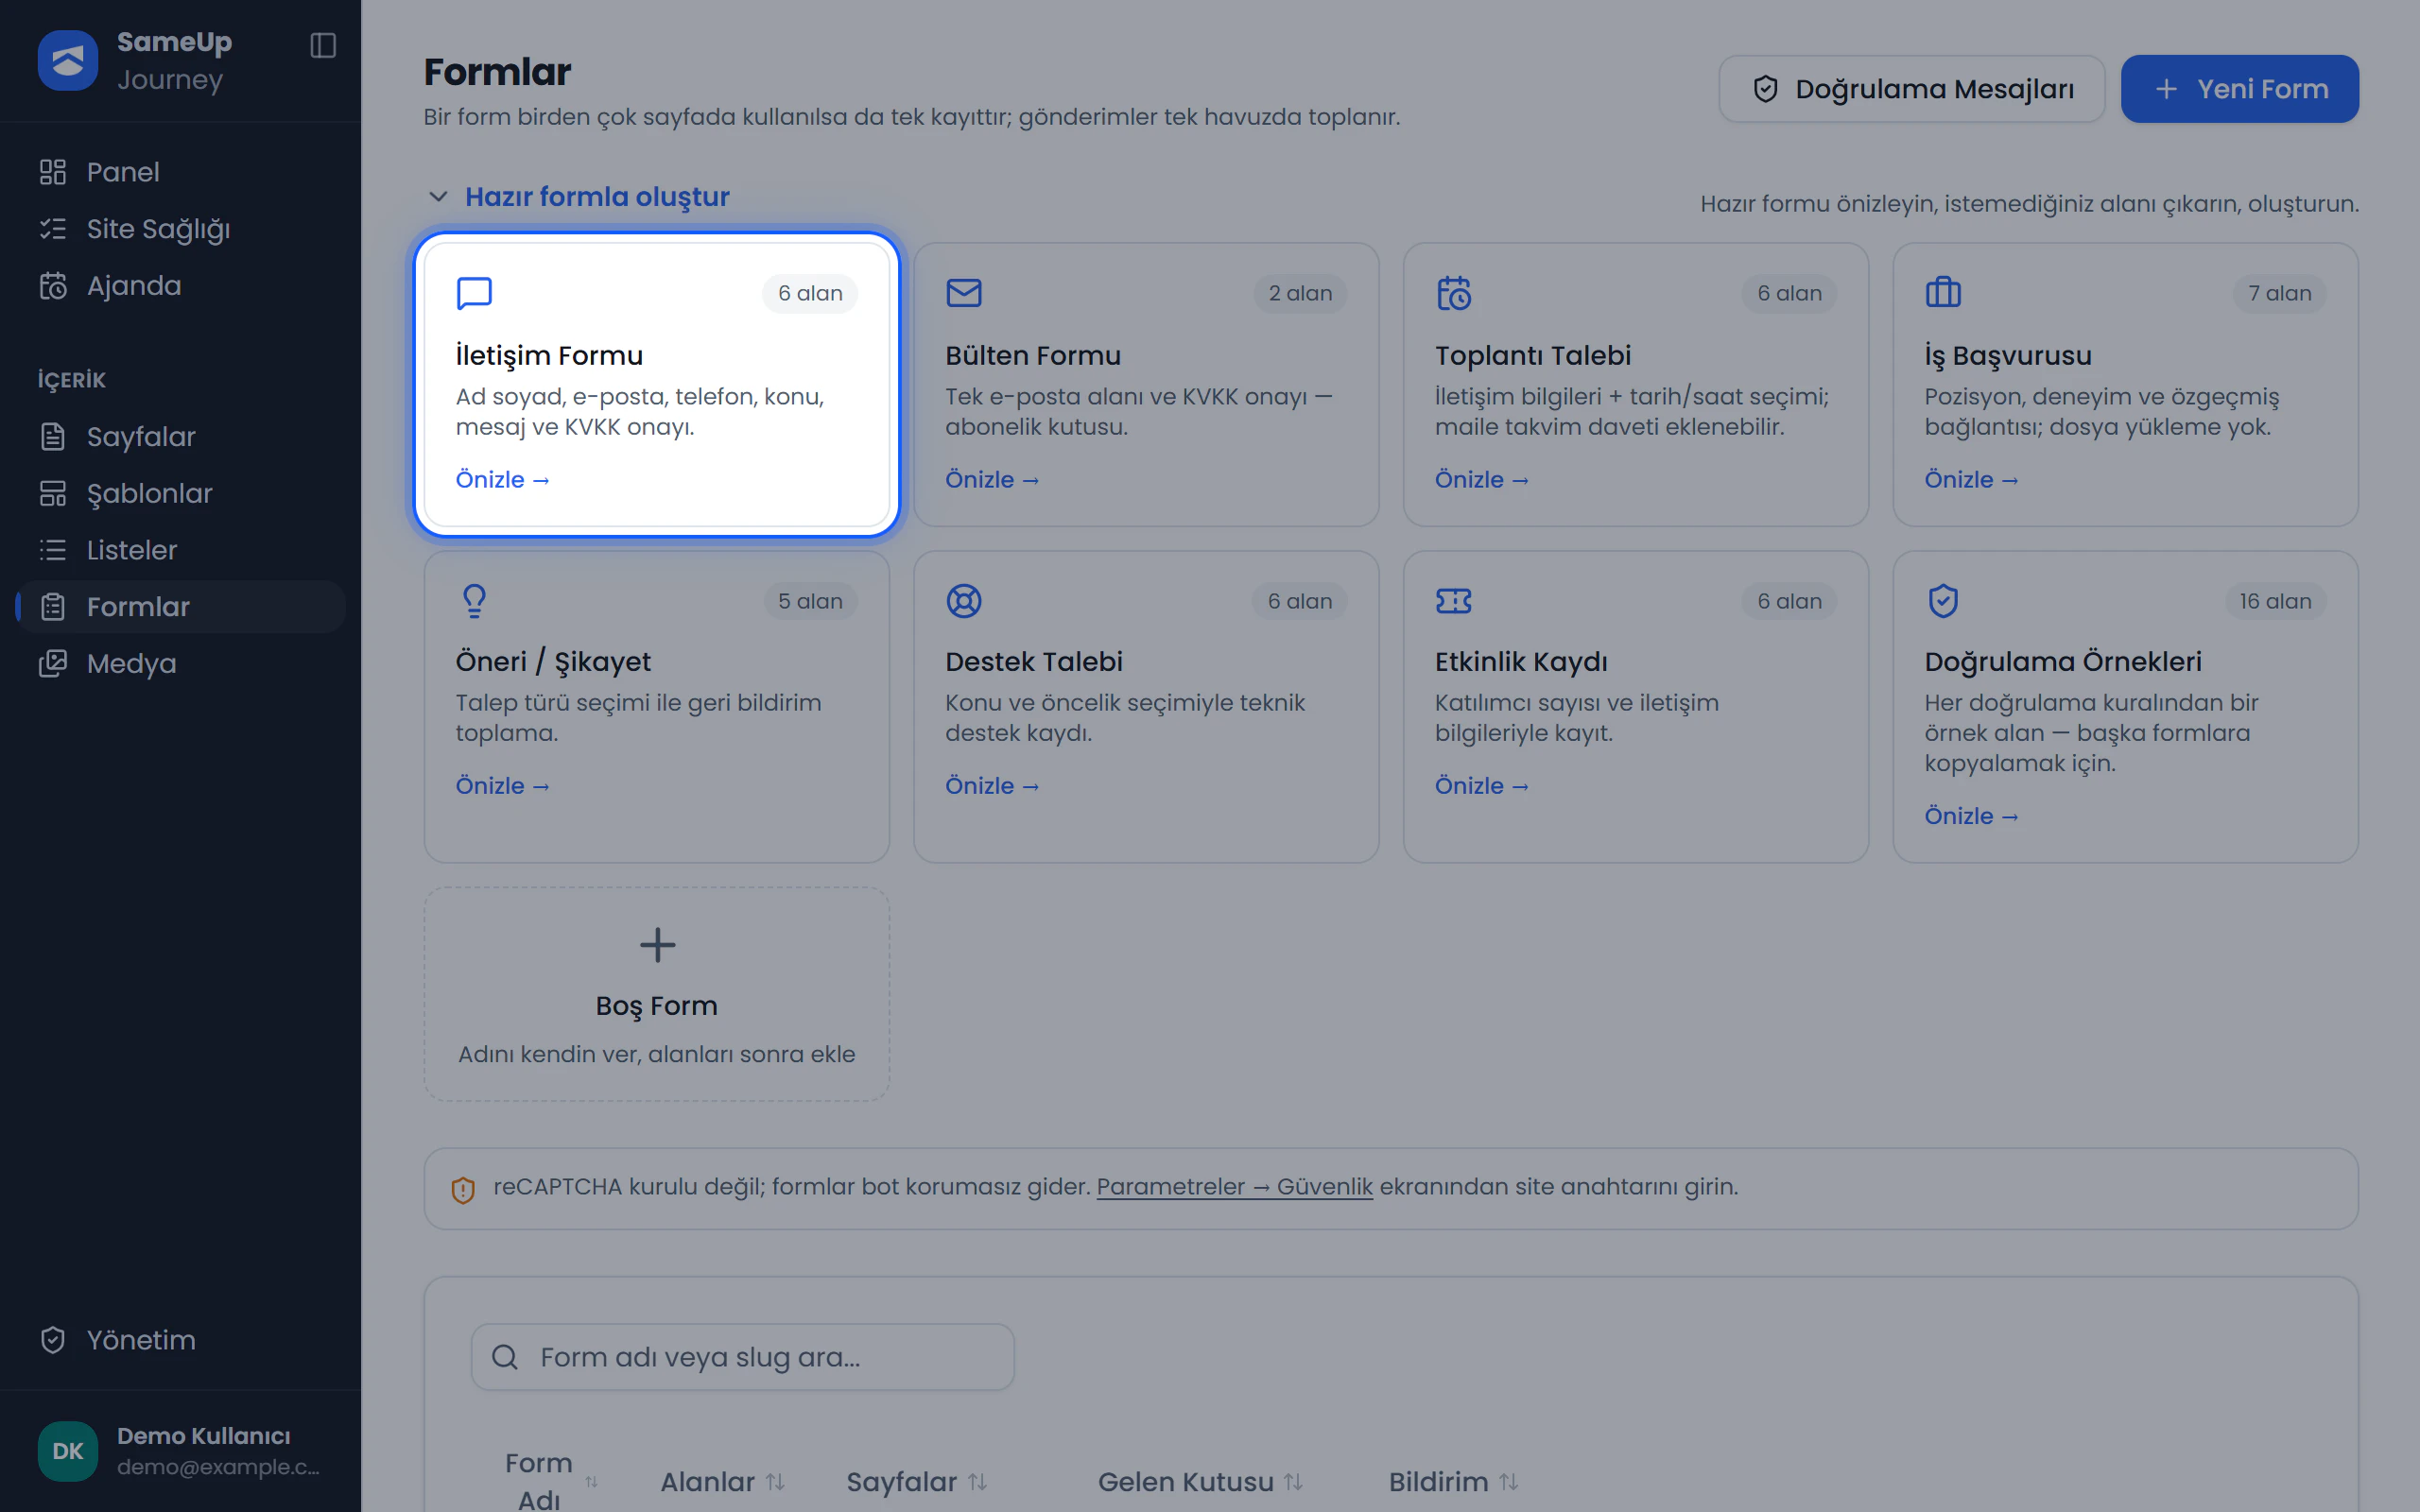Focus the form name or slug search field
This screenshot has width=2420, height=1512.
pos(743,1357)
